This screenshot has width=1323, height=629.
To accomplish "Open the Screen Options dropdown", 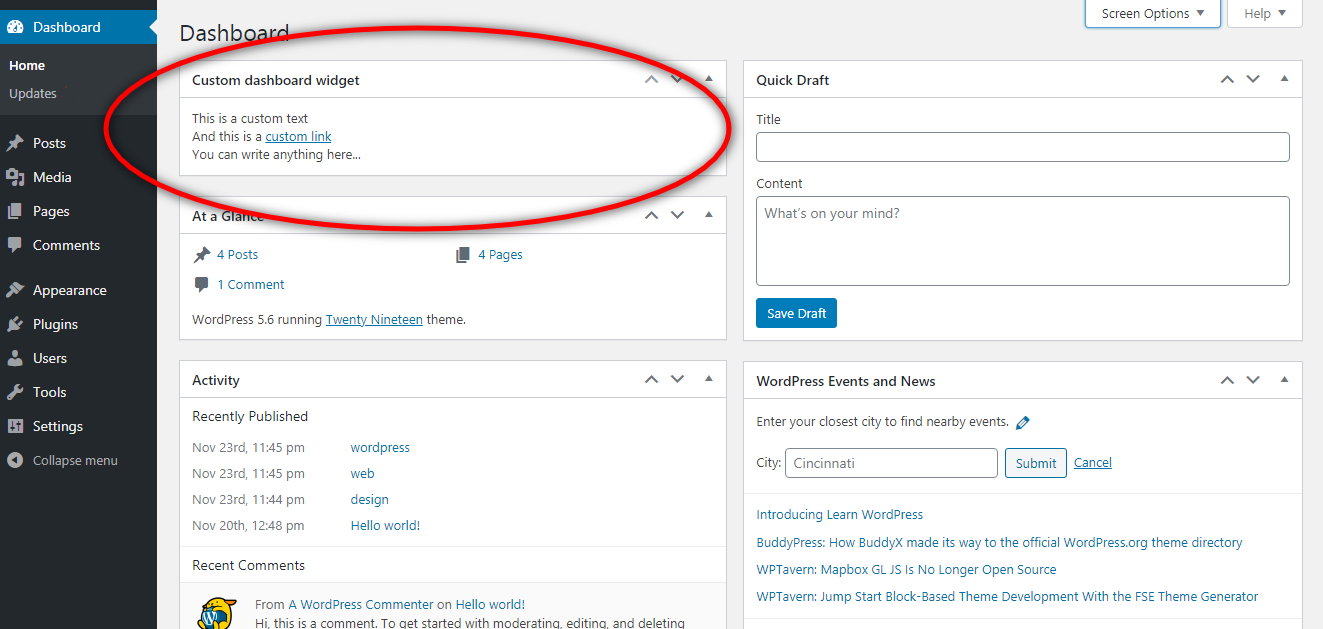I will (1153, 13).
